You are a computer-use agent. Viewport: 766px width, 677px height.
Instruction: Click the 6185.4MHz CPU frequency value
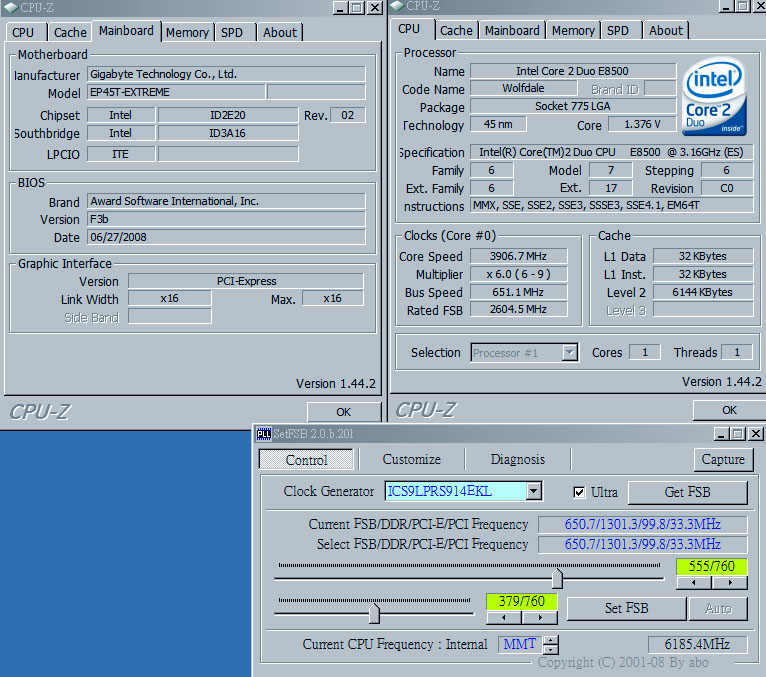(697, 644)
